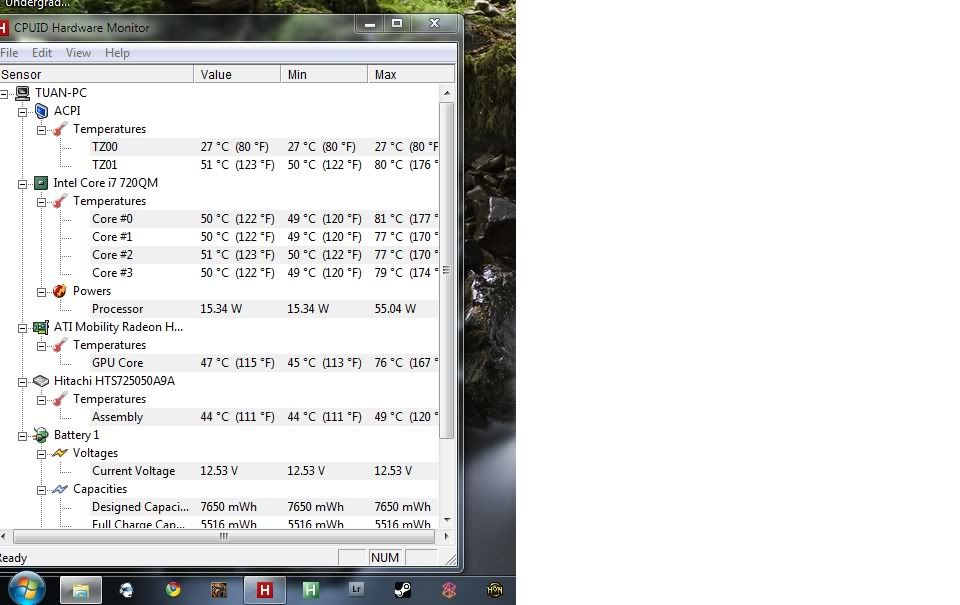Click vertical scrollbar up arrow
The width and height of the screenshot is (960, 605).
447,93
